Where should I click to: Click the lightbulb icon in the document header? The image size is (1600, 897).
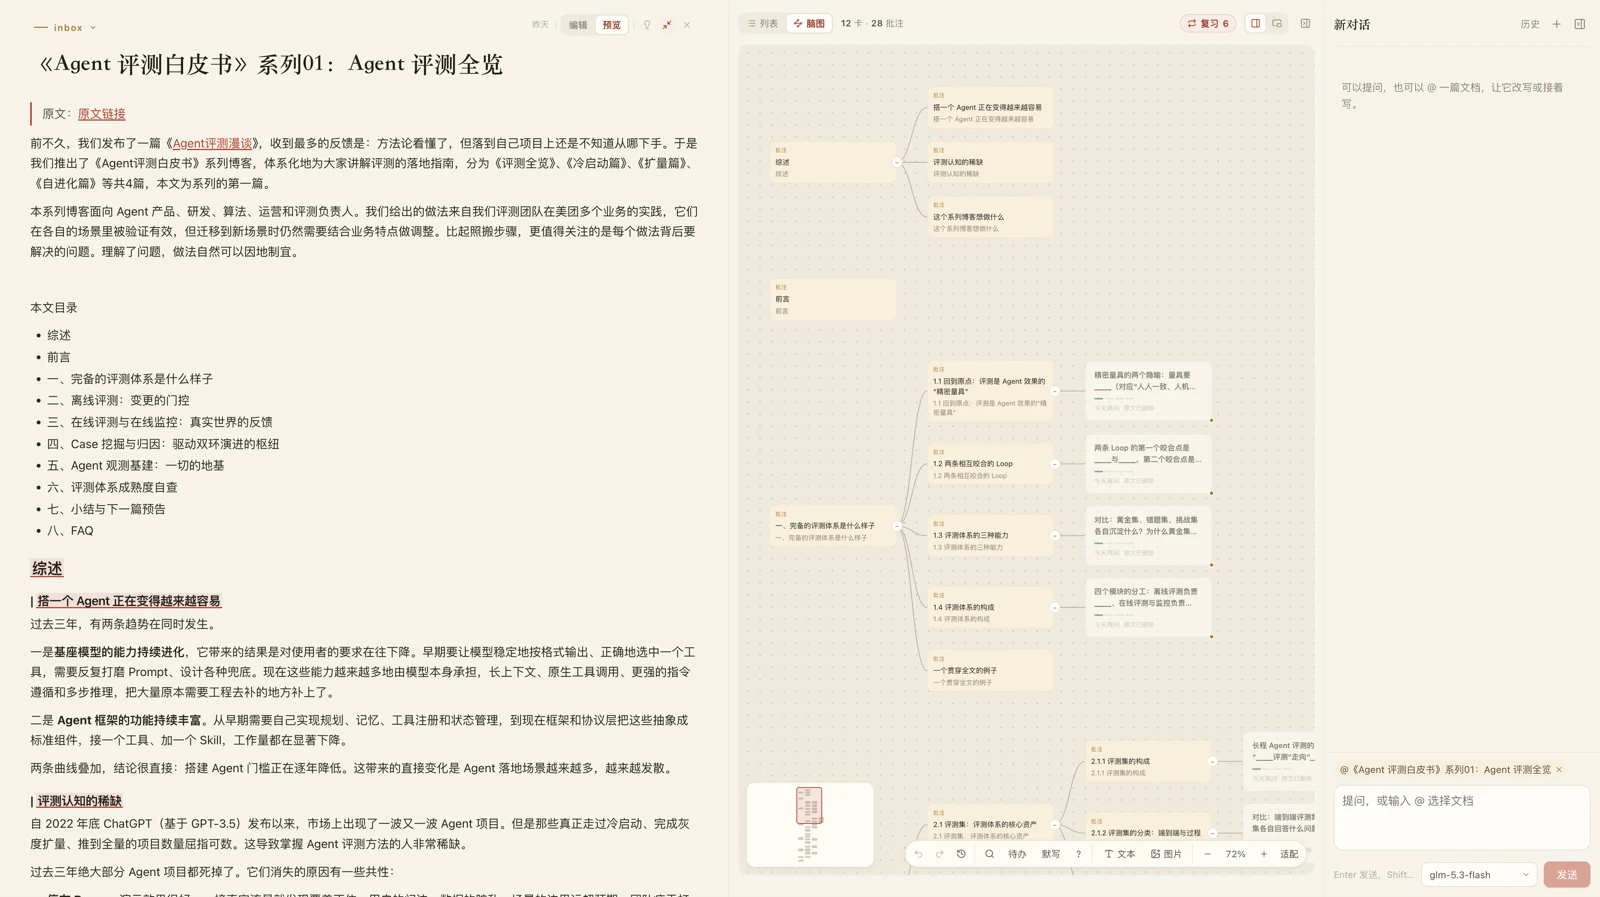click(x=647, y=25)
